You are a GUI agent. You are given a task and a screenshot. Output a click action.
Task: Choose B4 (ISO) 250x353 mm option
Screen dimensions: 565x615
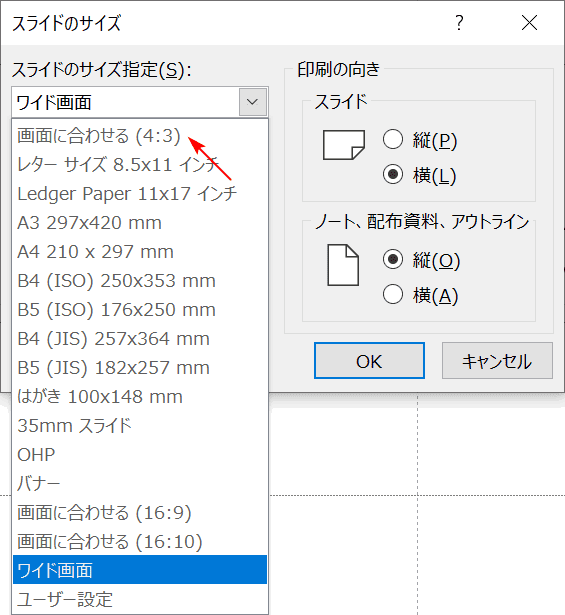[x=140, y=280]
